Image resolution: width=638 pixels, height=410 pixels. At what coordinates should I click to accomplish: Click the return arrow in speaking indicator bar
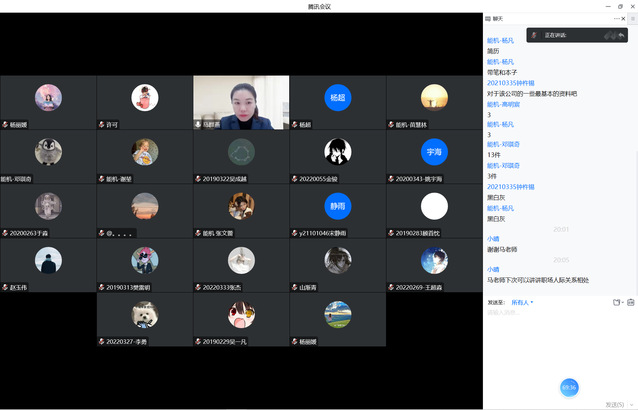coord(621,35)
